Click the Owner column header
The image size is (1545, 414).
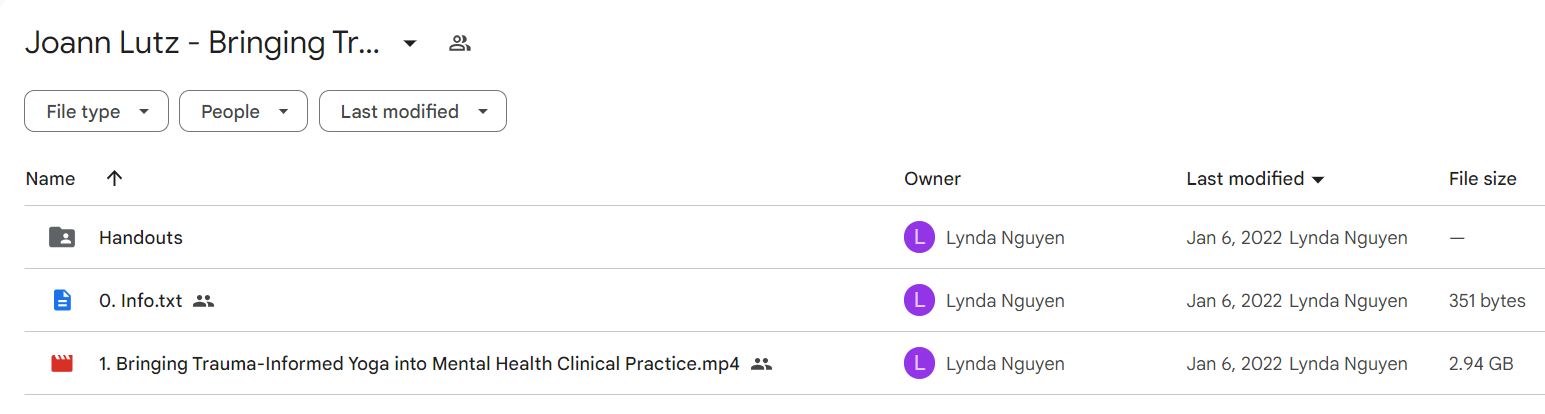(932, 179)
